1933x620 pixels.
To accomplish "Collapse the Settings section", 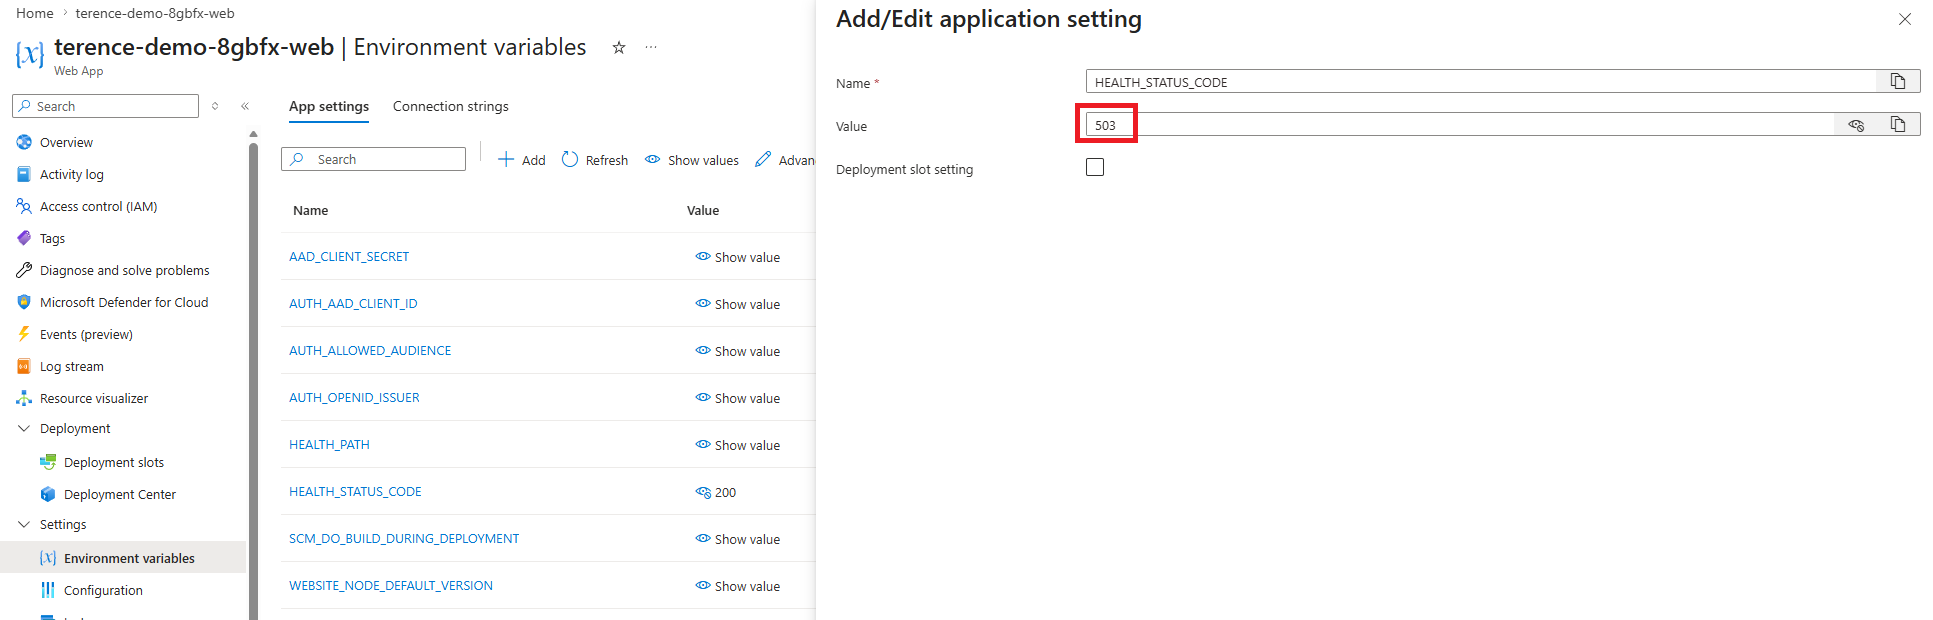I will click(24, 524).
